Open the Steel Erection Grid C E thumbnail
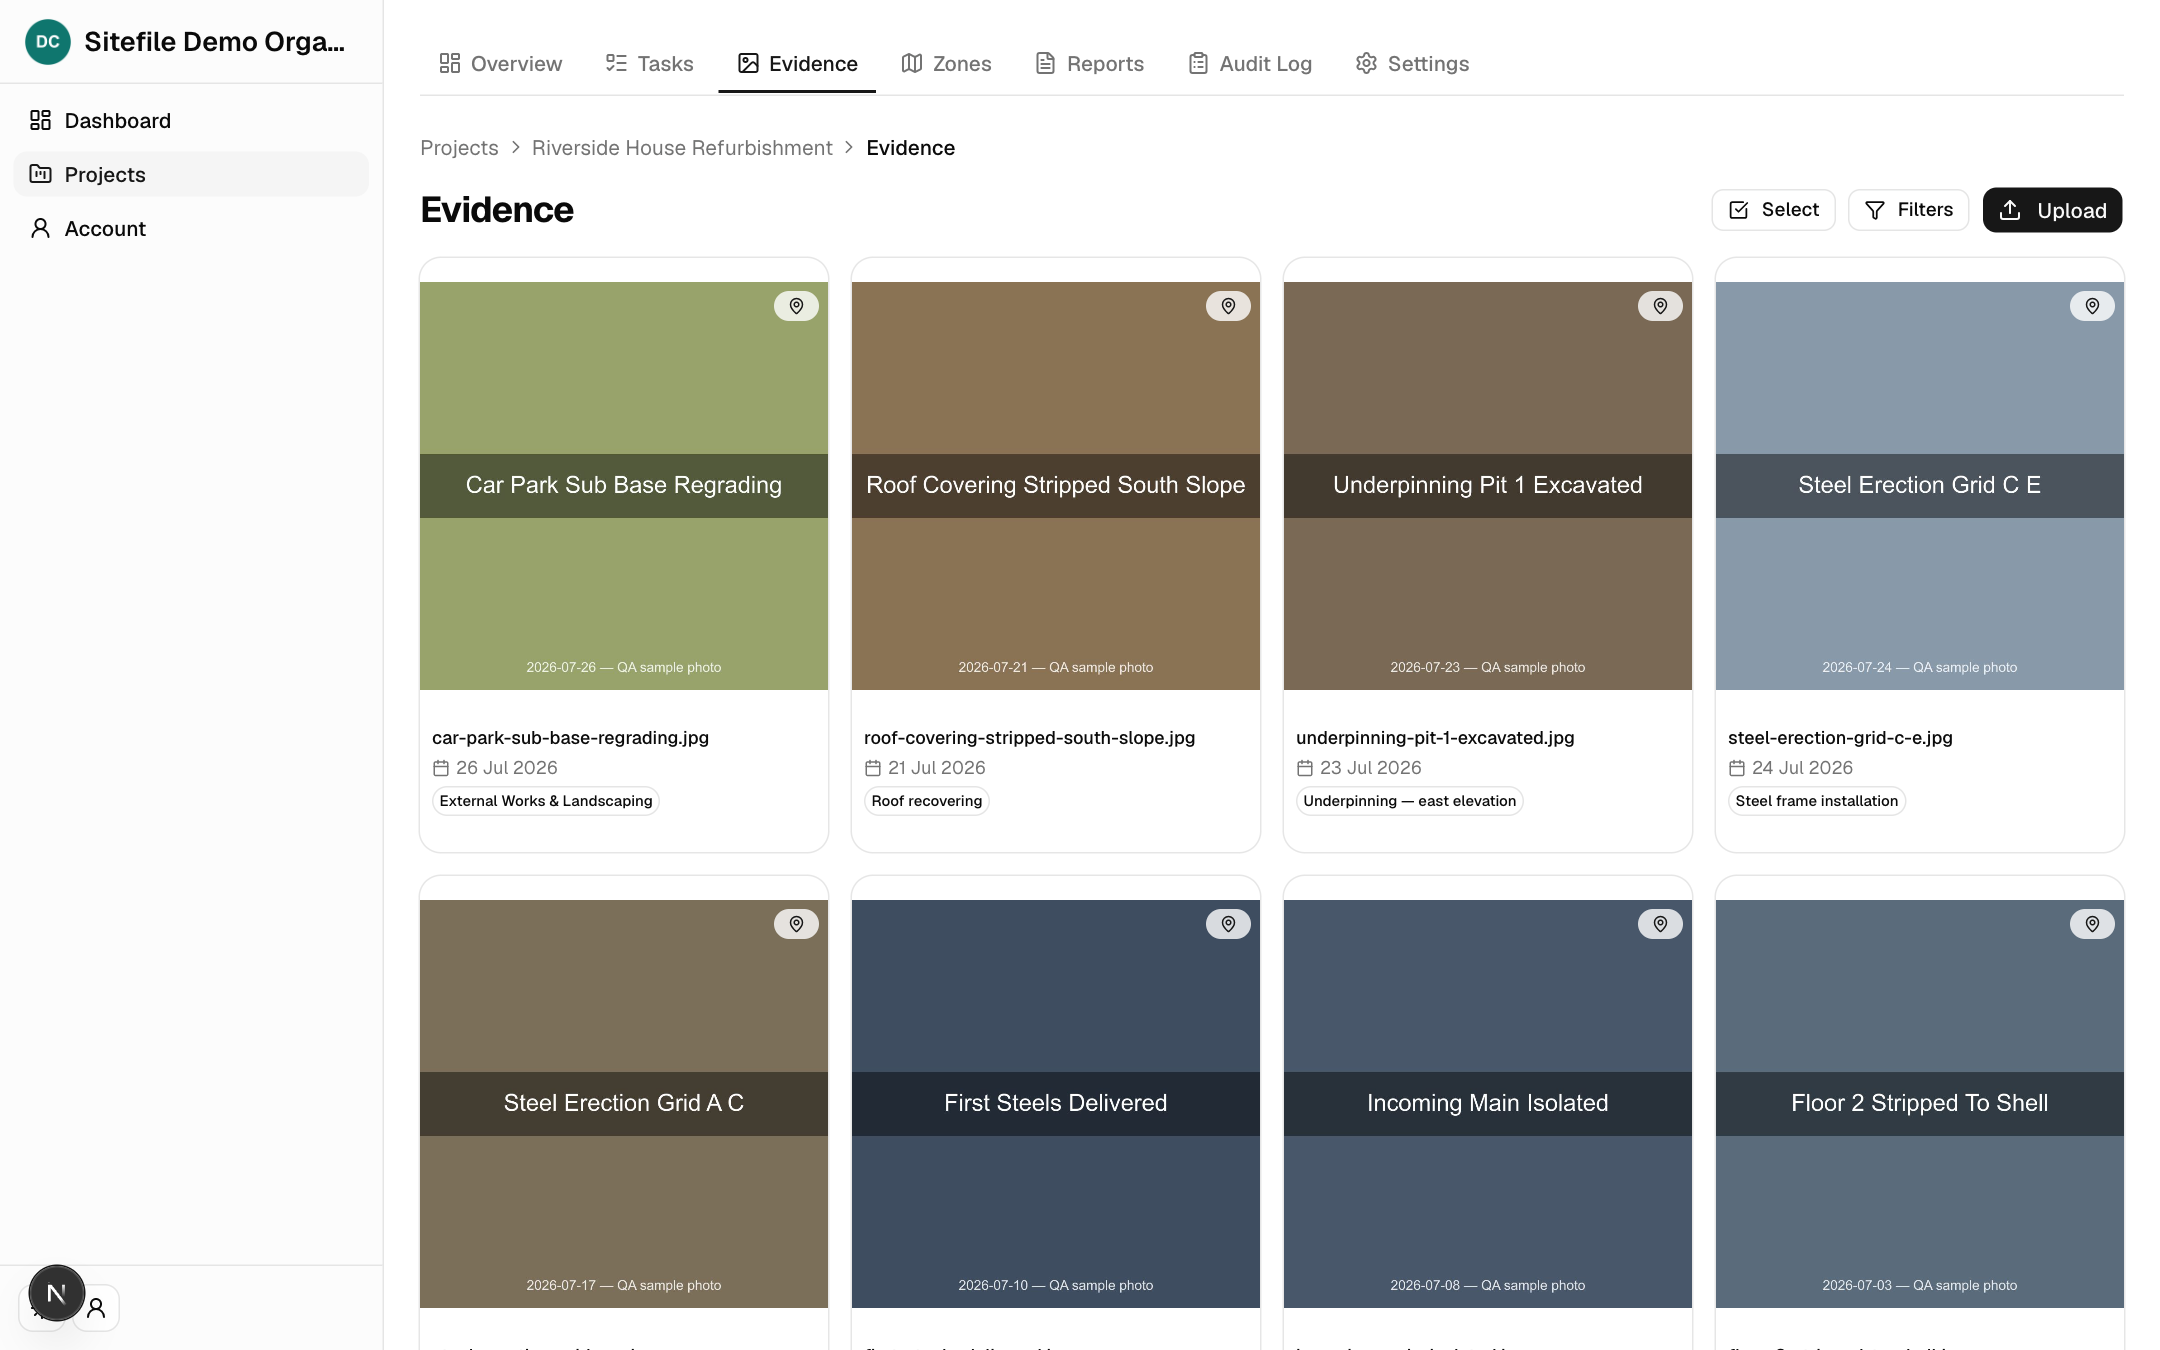2160x1350 pixels. click(1920, 486)
